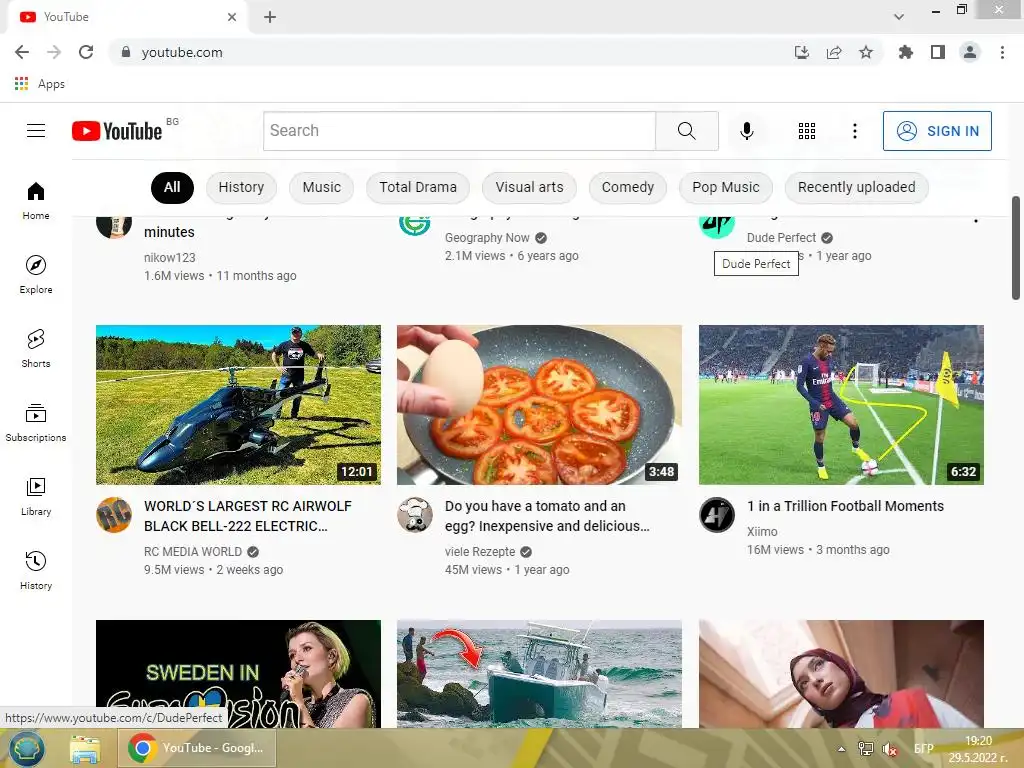The image size is (1024, 768).
Task: Open the RC helicopter video thumbnail
Action: click(238, 405)
